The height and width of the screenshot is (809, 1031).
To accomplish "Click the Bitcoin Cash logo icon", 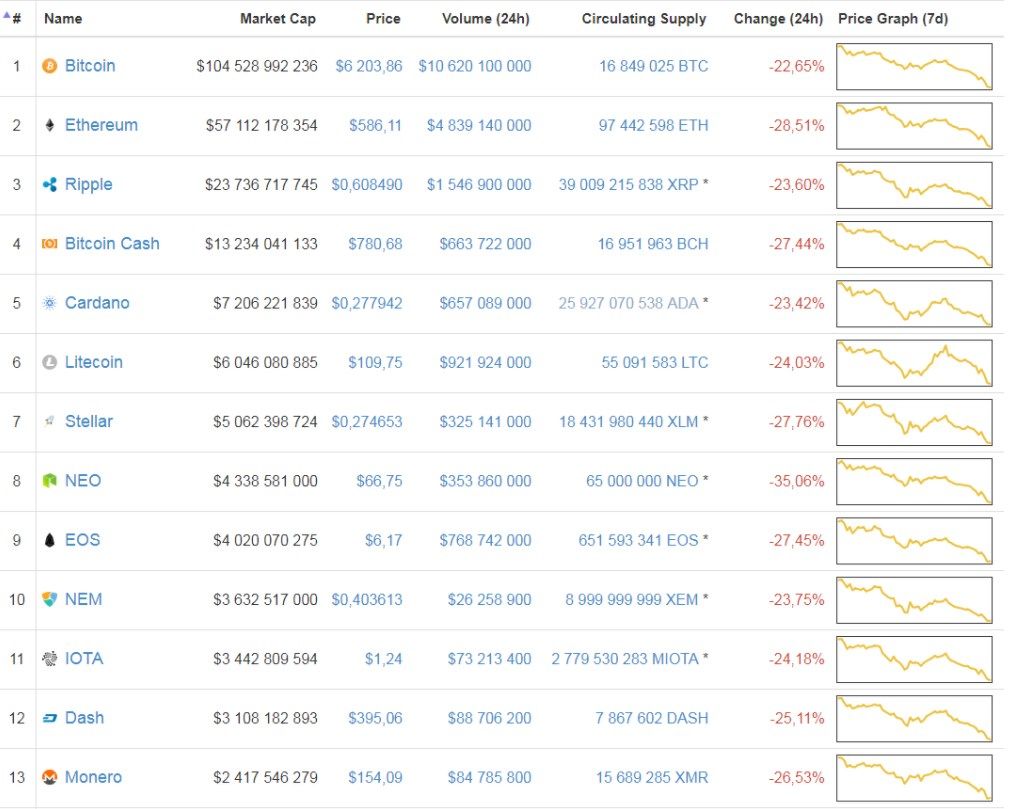I will [x=49, y=243].
